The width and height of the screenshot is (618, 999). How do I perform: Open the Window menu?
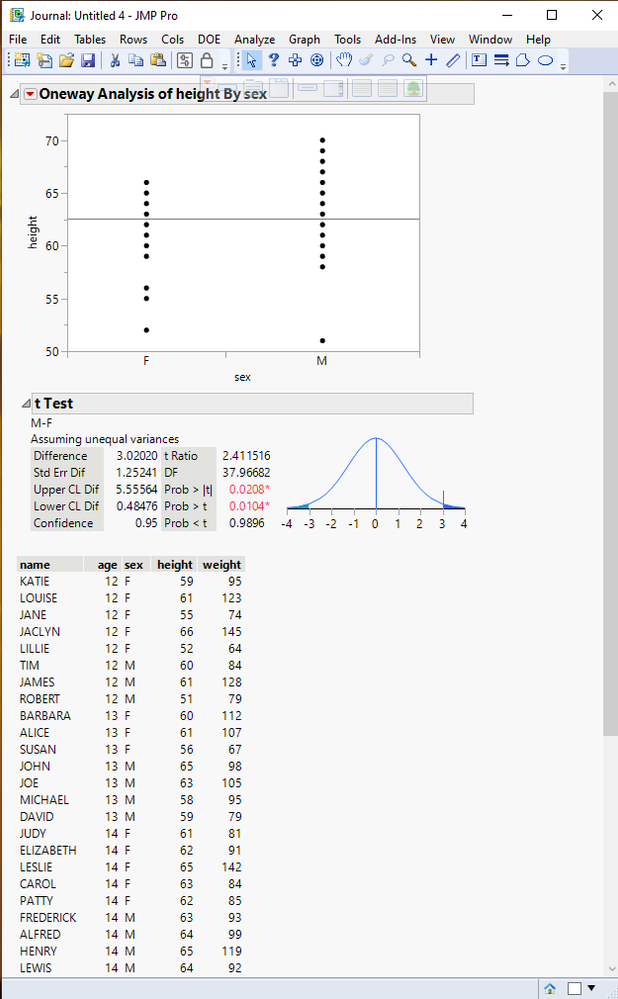tap(490, 40)
